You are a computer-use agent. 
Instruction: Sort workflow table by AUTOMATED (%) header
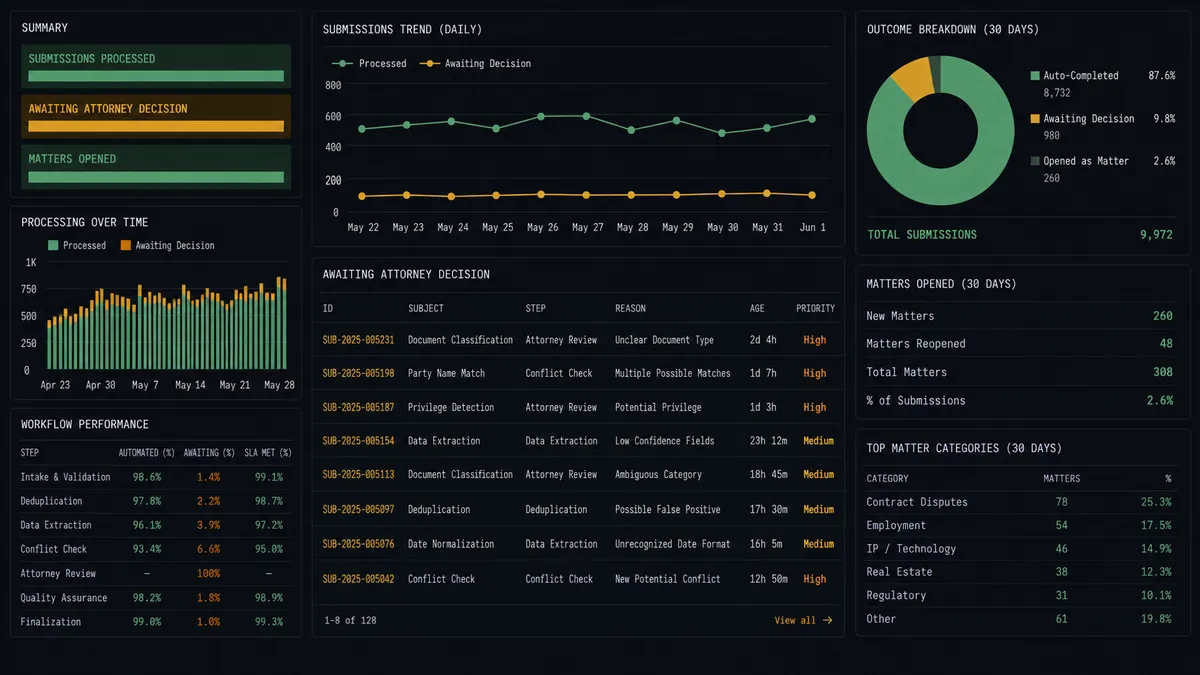click(147, 453)
